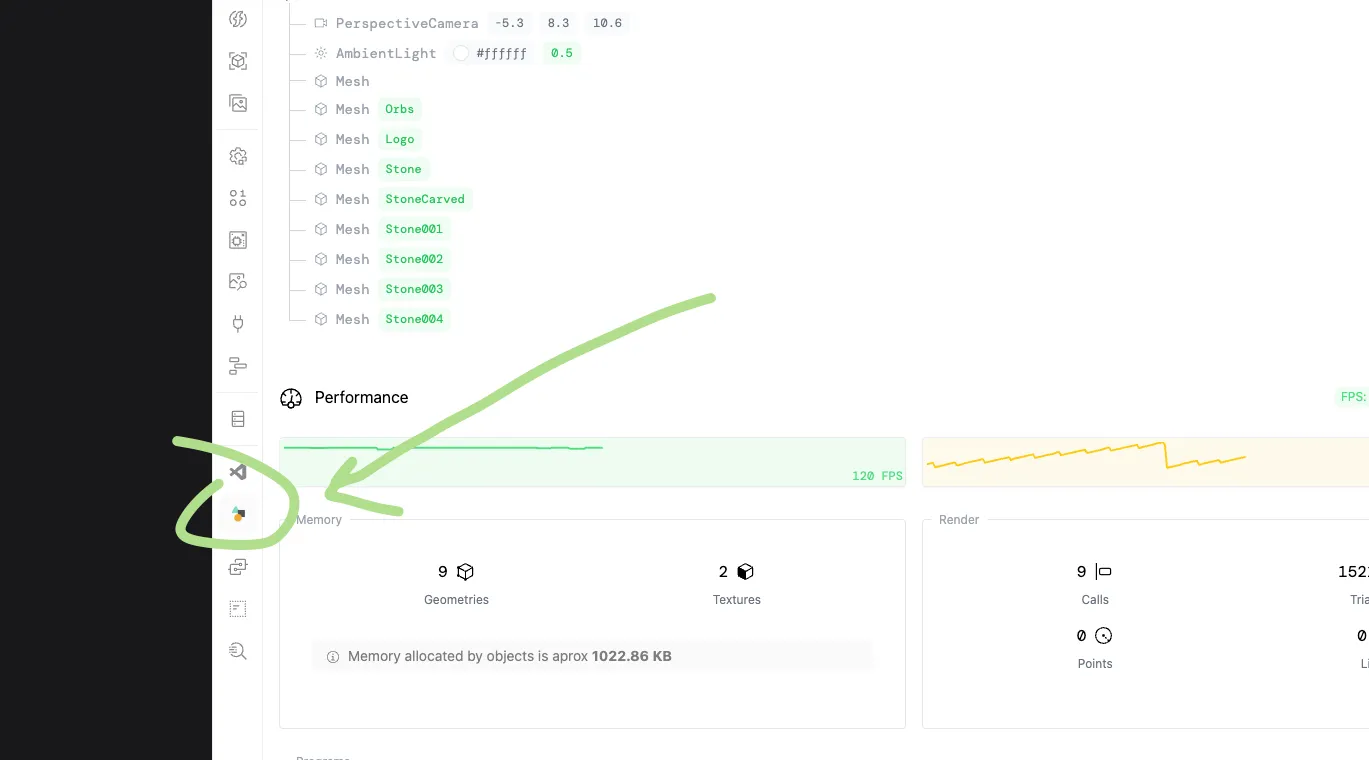Select the unnamed Mesh tree row
Image resolution: width=1369 pixels, height=760 pixels.
coord(342,81)
